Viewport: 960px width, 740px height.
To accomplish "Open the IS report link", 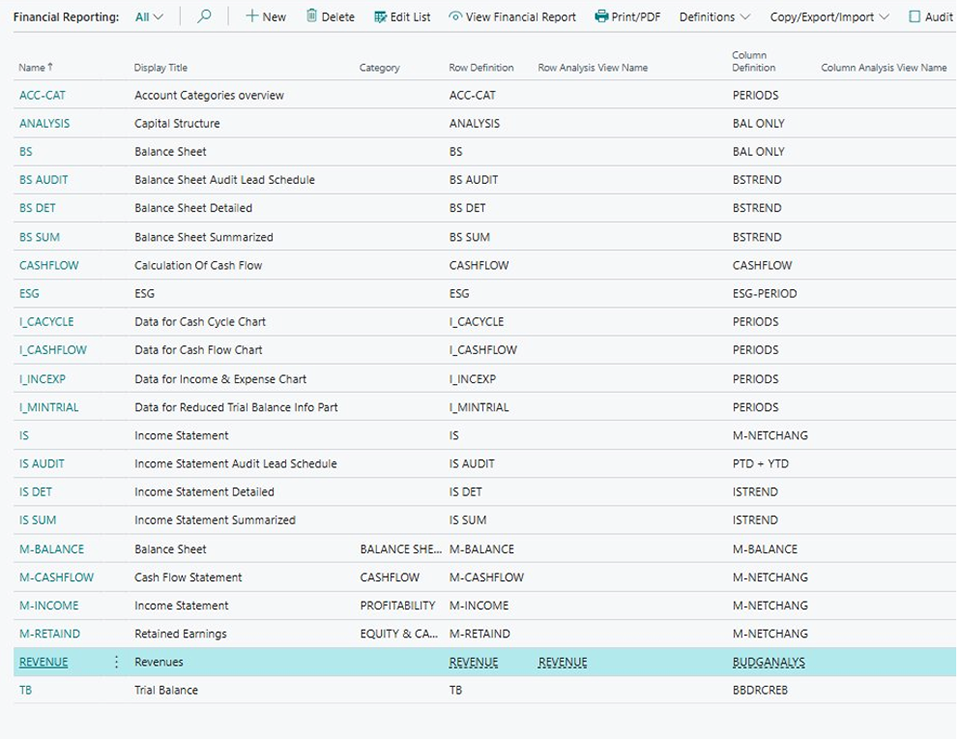I will point(24,436).
